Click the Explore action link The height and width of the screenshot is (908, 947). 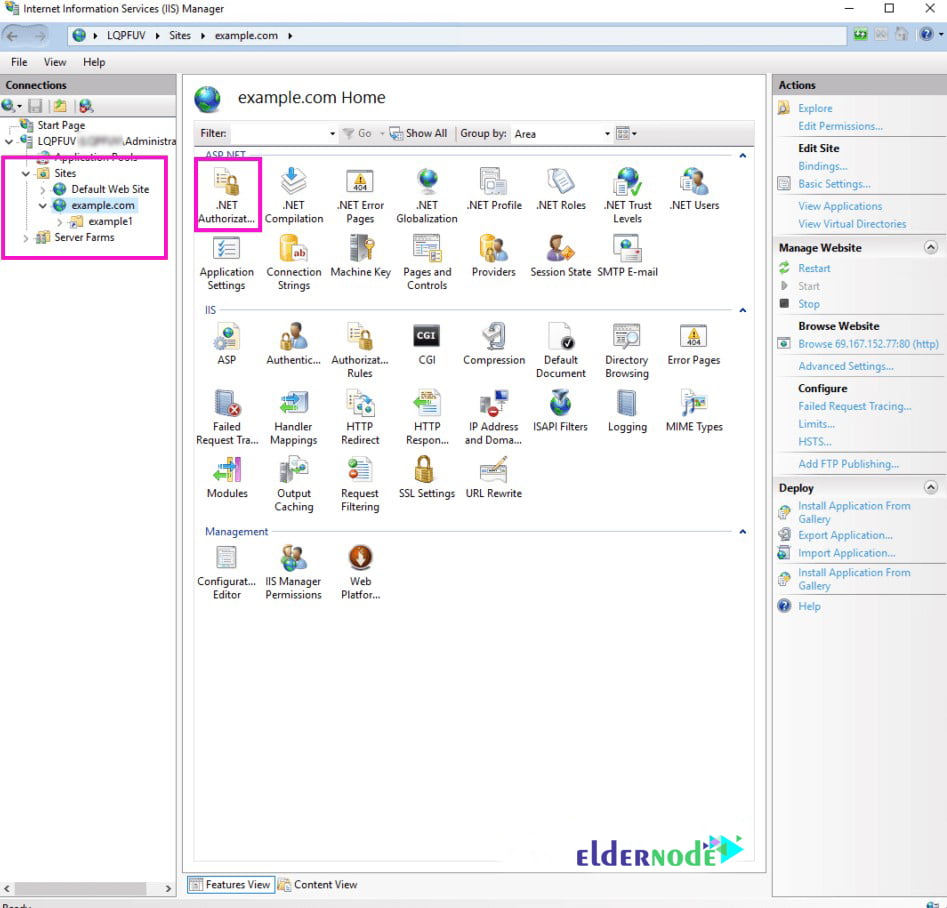815,109
